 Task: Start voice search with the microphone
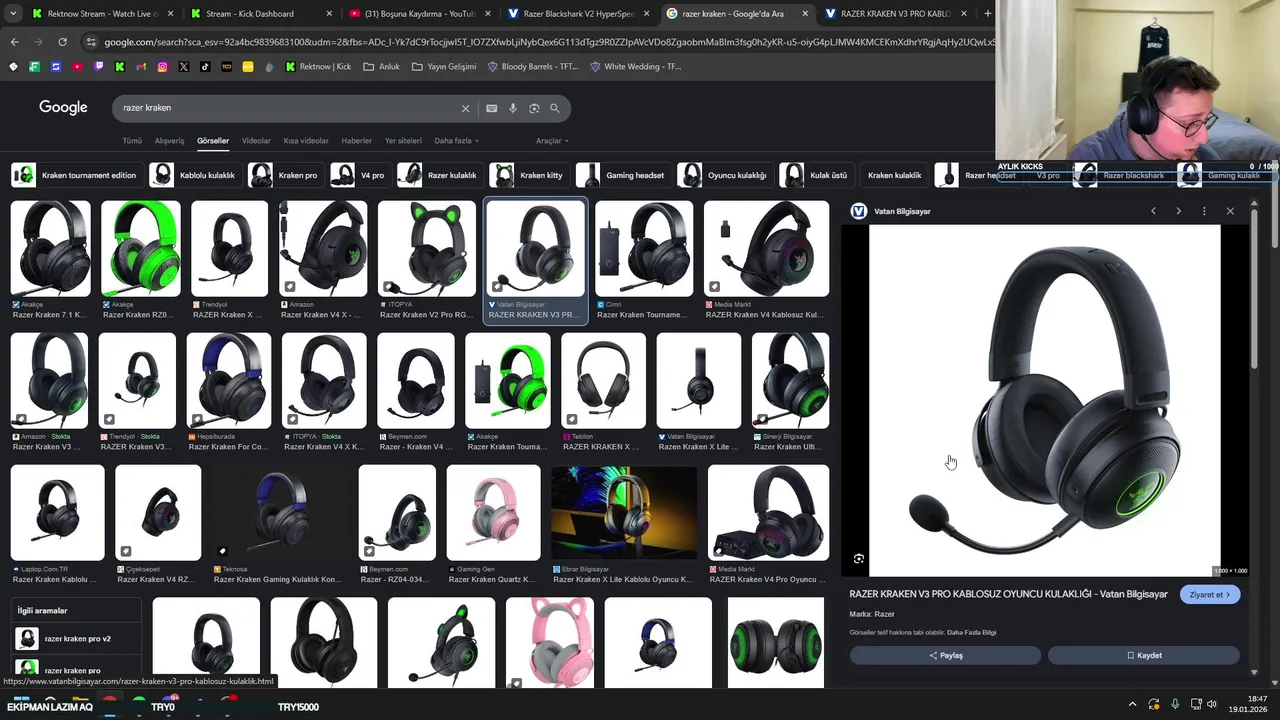pos(513,108)
